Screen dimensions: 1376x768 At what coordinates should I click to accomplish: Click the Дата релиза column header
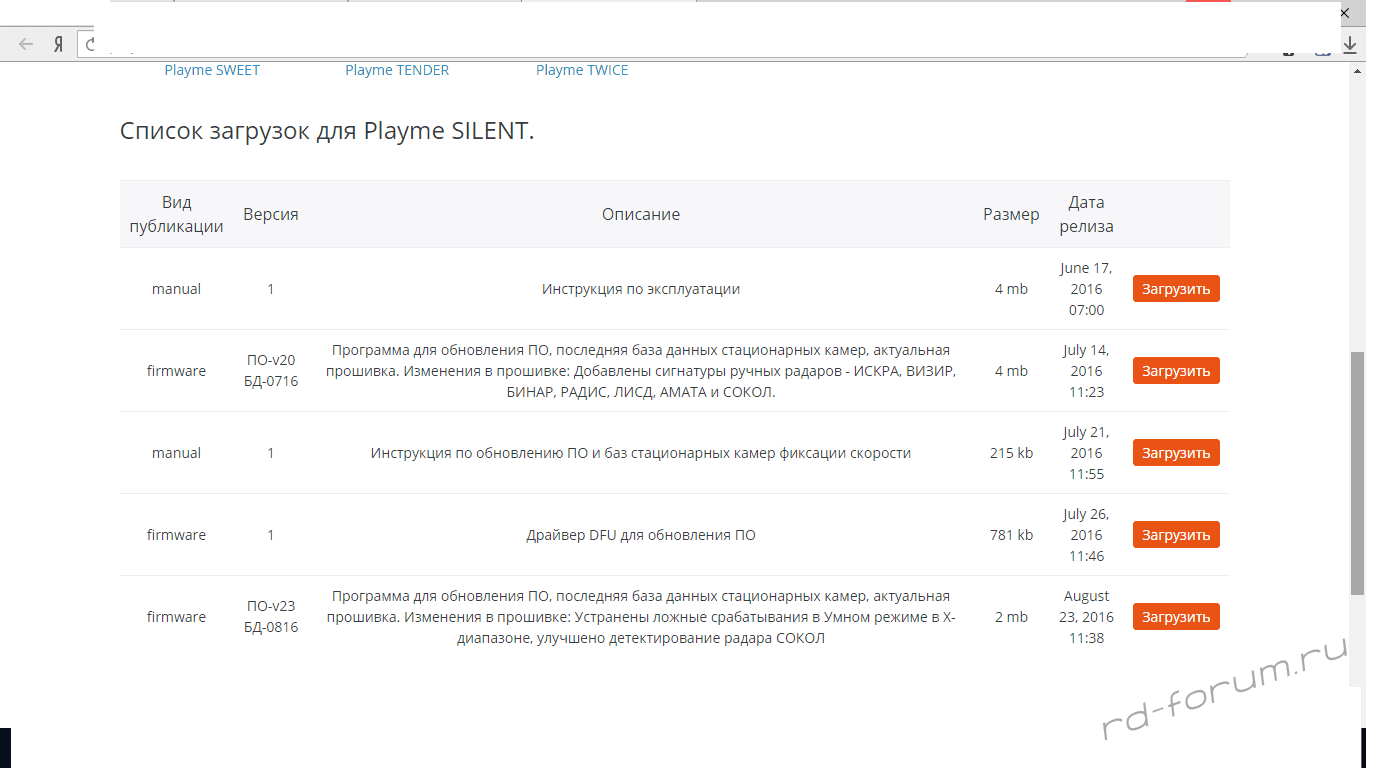pos(1086,214)
